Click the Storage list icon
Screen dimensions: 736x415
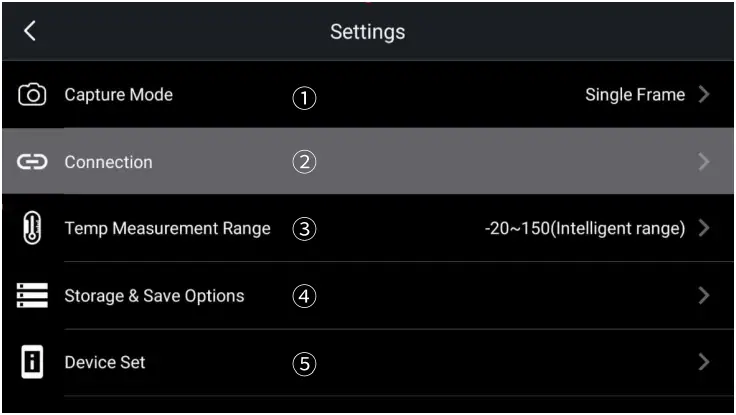(x=32, y=295)
